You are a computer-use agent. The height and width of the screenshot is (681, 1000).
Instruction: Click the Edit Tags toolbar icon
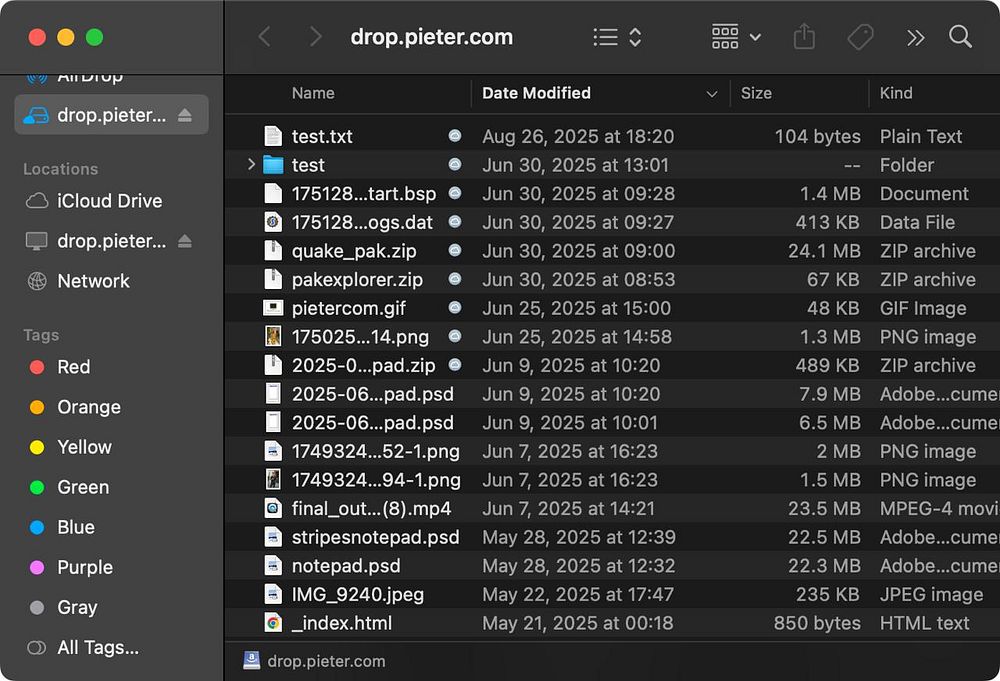tap(860, 37)
